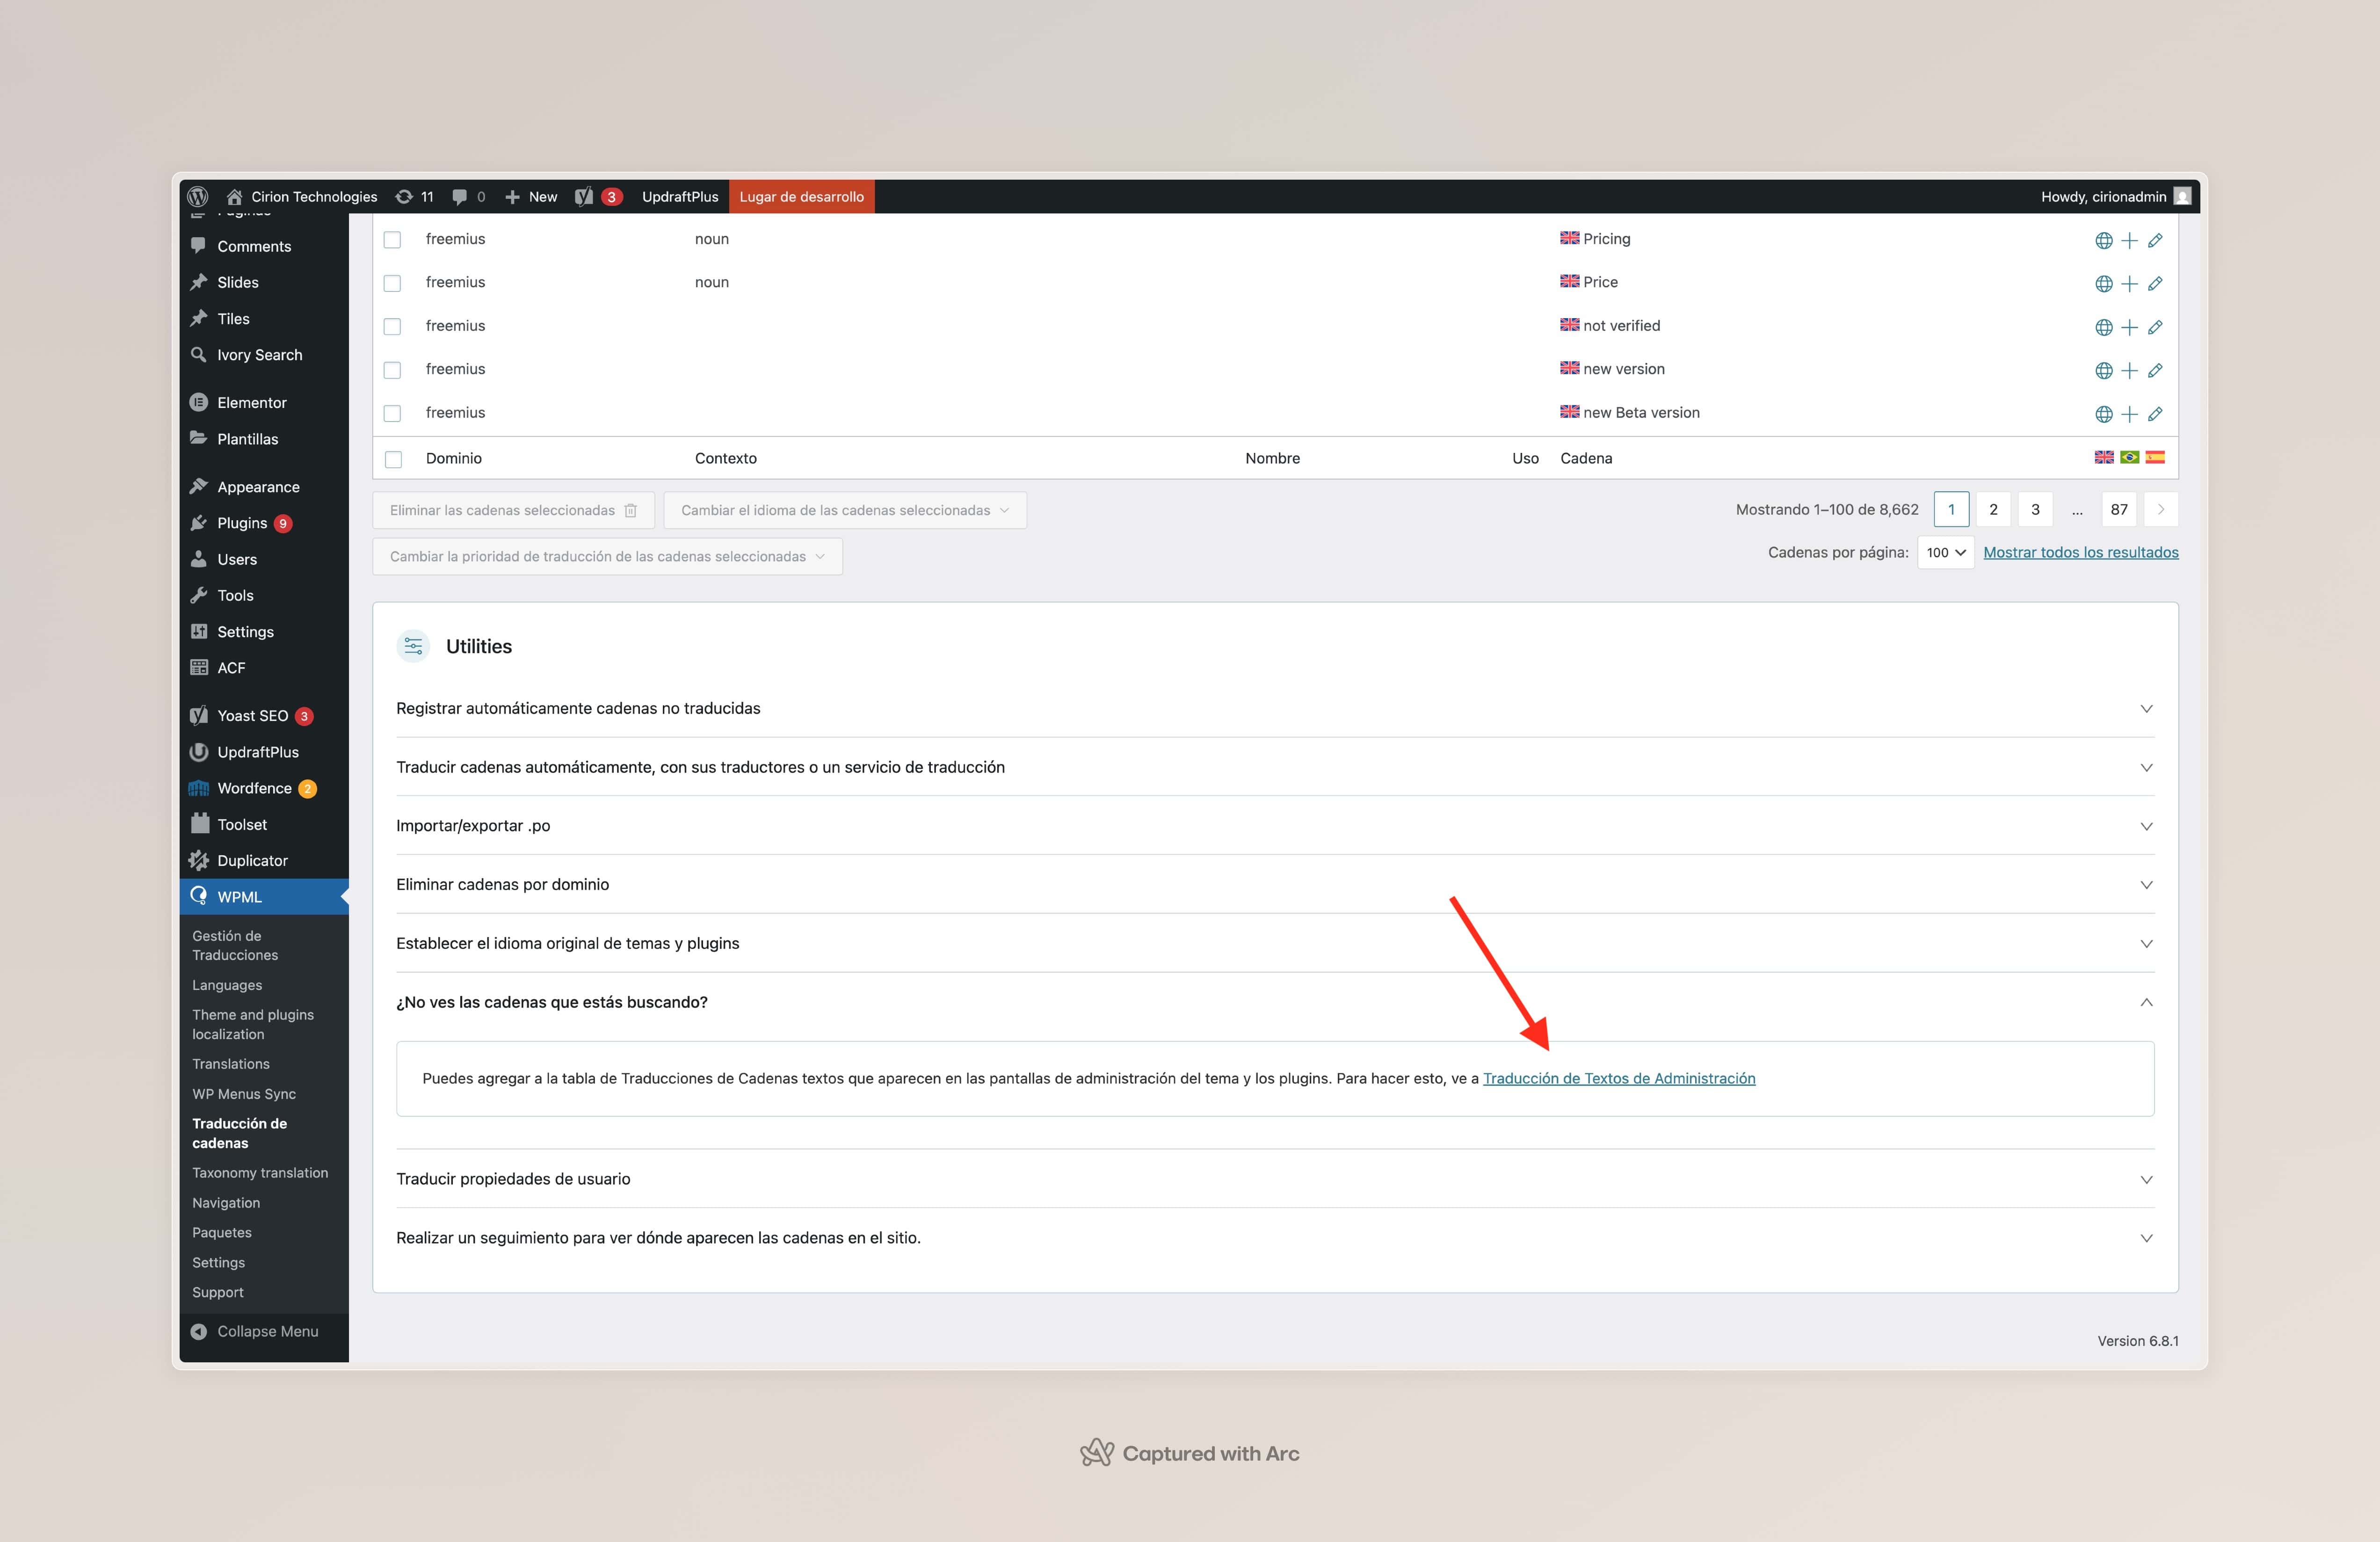Screen dimensions: 2380x1542
Task: Click the next page arrow button
Action: click(x=2161, y=510)
